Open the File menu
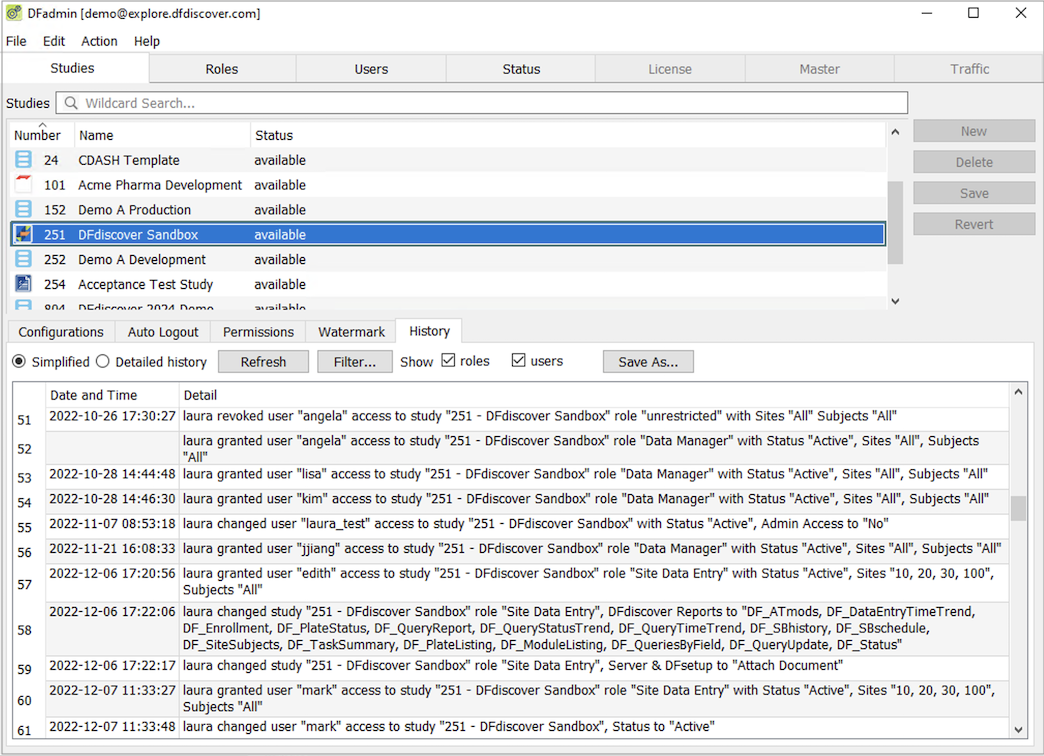This screenshot has height=756, width=1044. pos(16,41)
